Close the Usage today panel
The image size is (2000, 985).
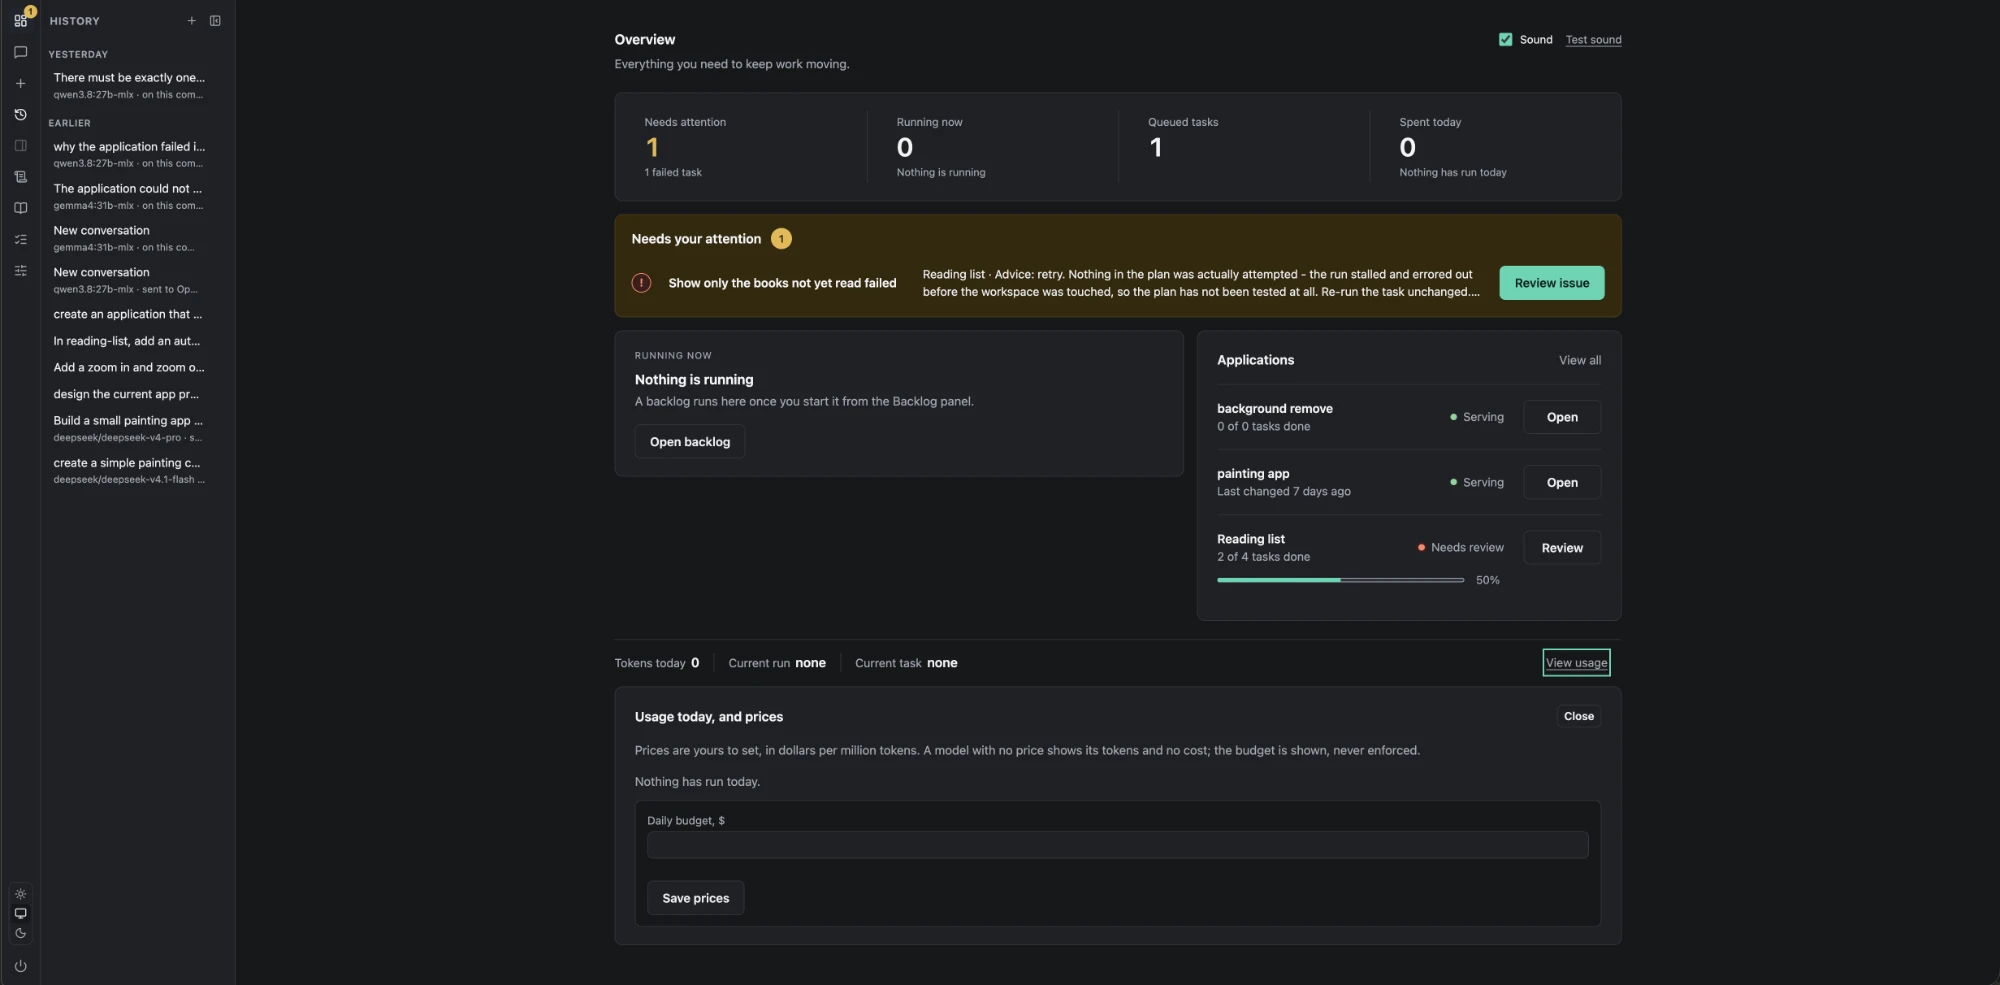tap(1578, 716)
